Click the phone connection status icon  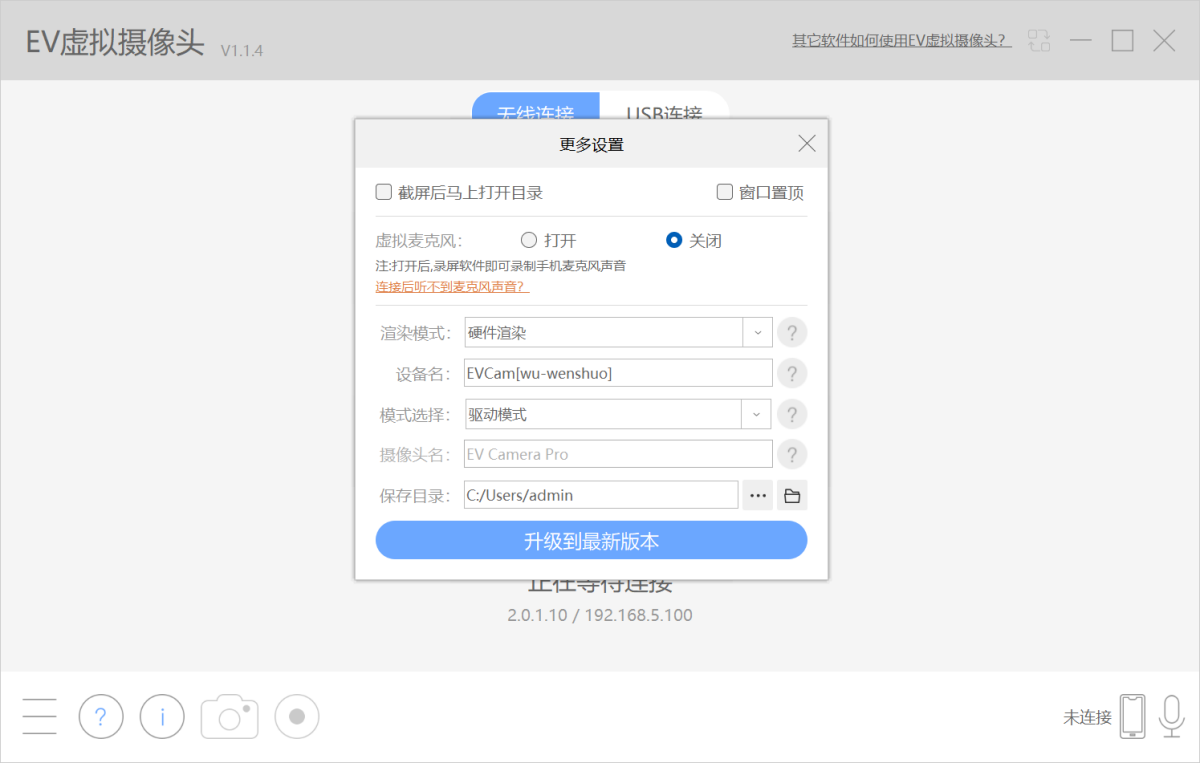click(1132, 715)
